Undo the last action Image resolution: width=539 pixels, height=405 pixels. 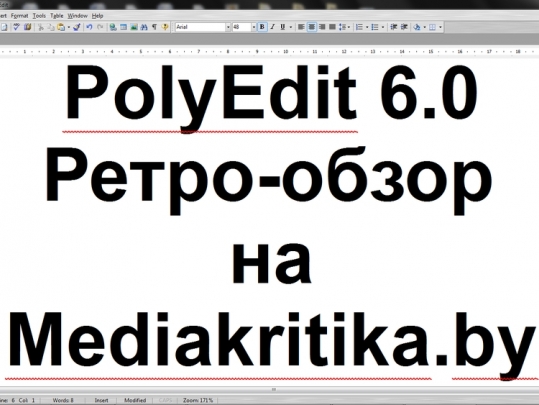[89, 27]
